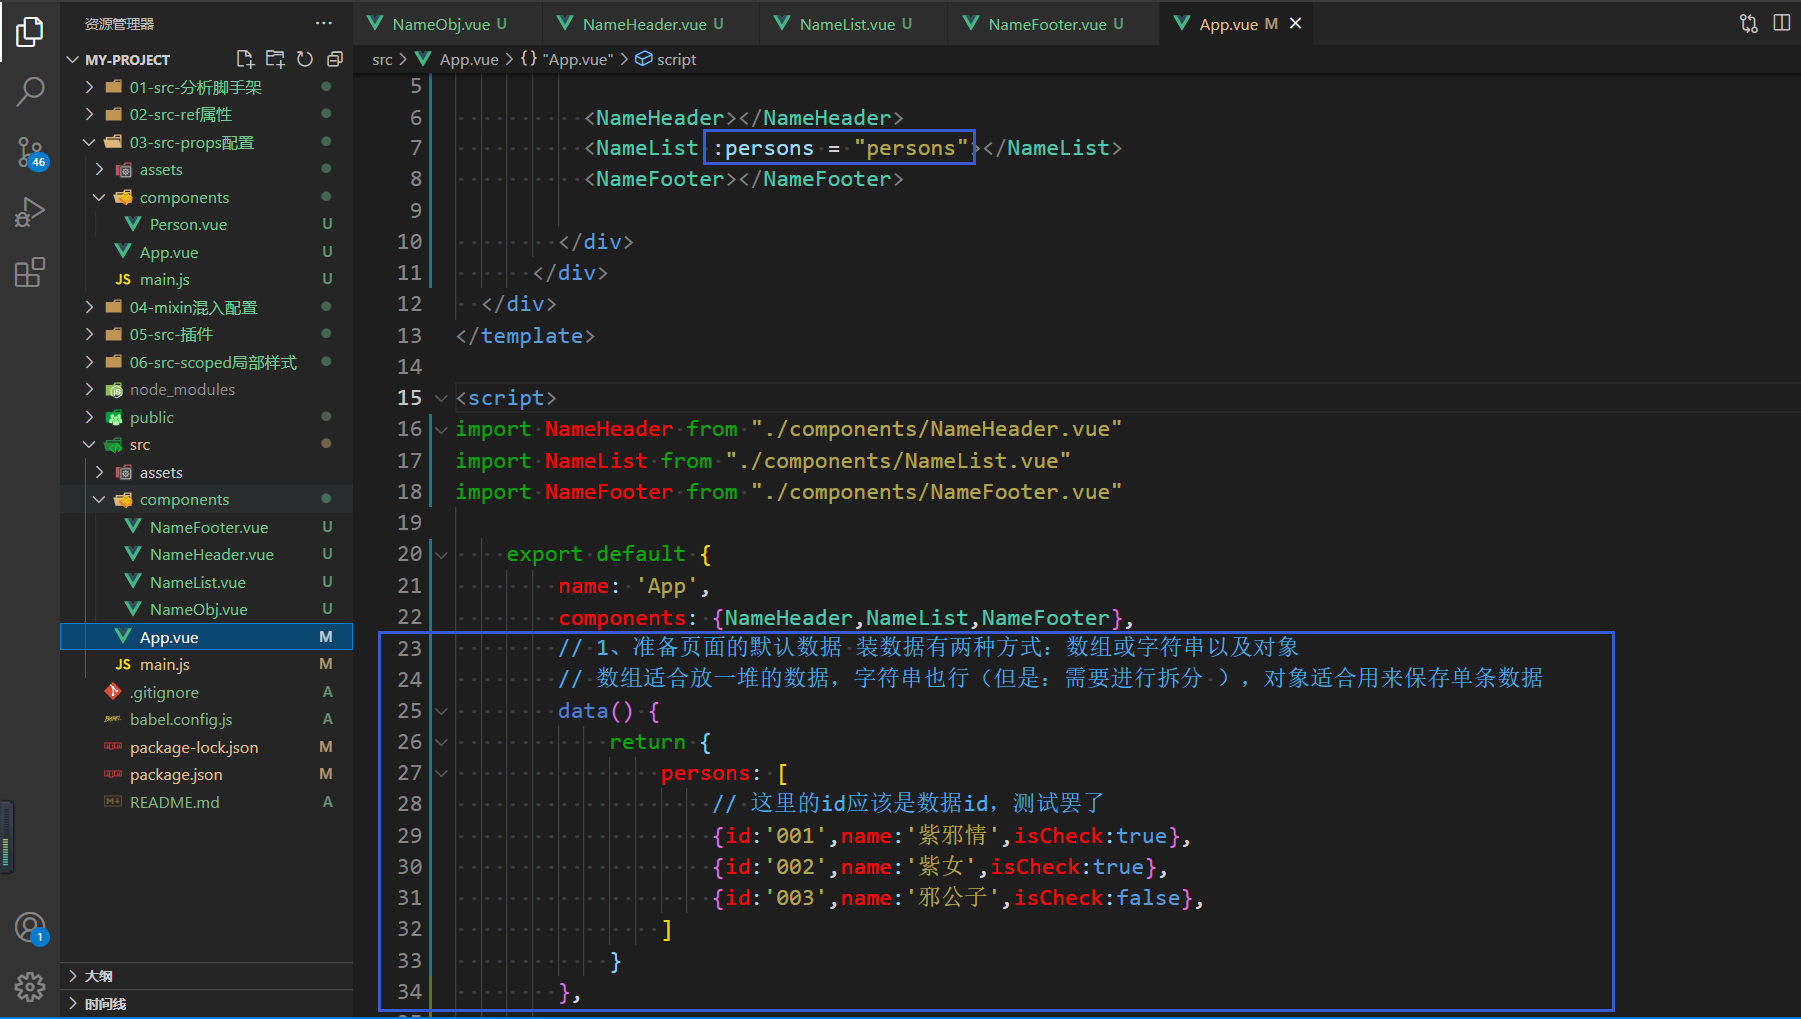Click App.vue in the breadcrumb path
The height and width of the screenshot is (1019, 1801).
(469, 60)
